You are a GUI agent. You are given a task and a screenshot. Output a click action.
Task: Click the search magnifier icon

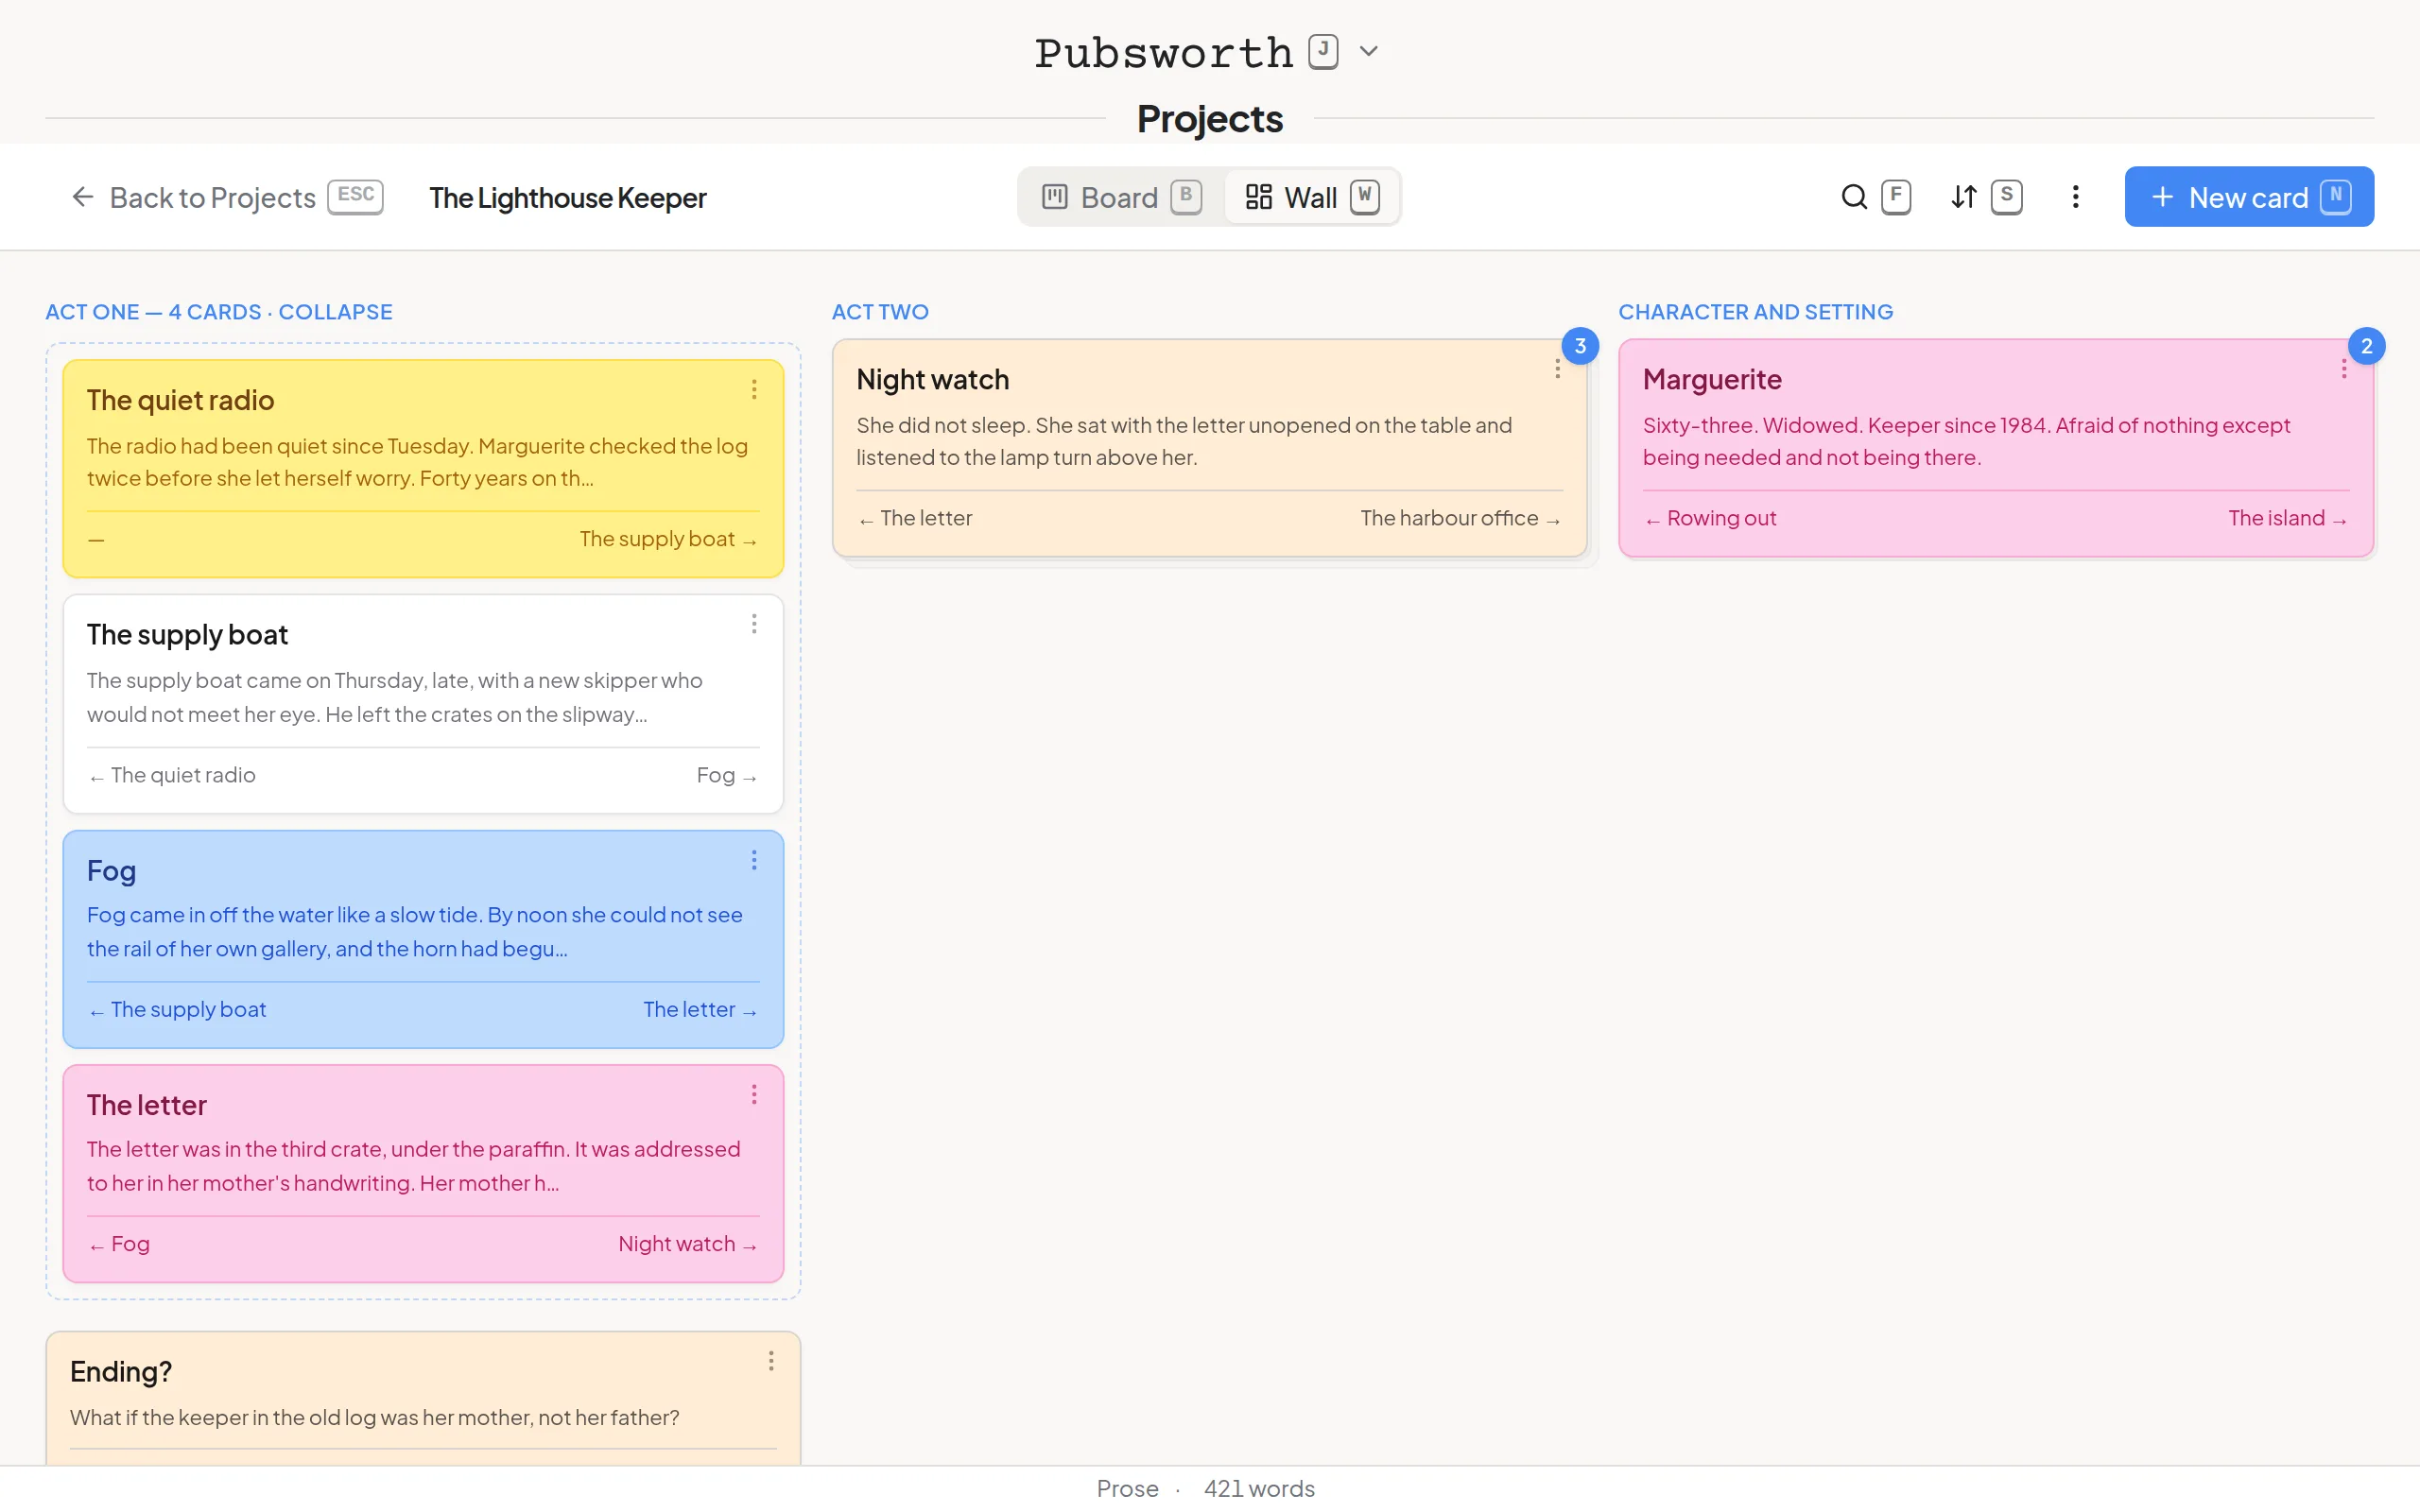[x=1854, y=197]
